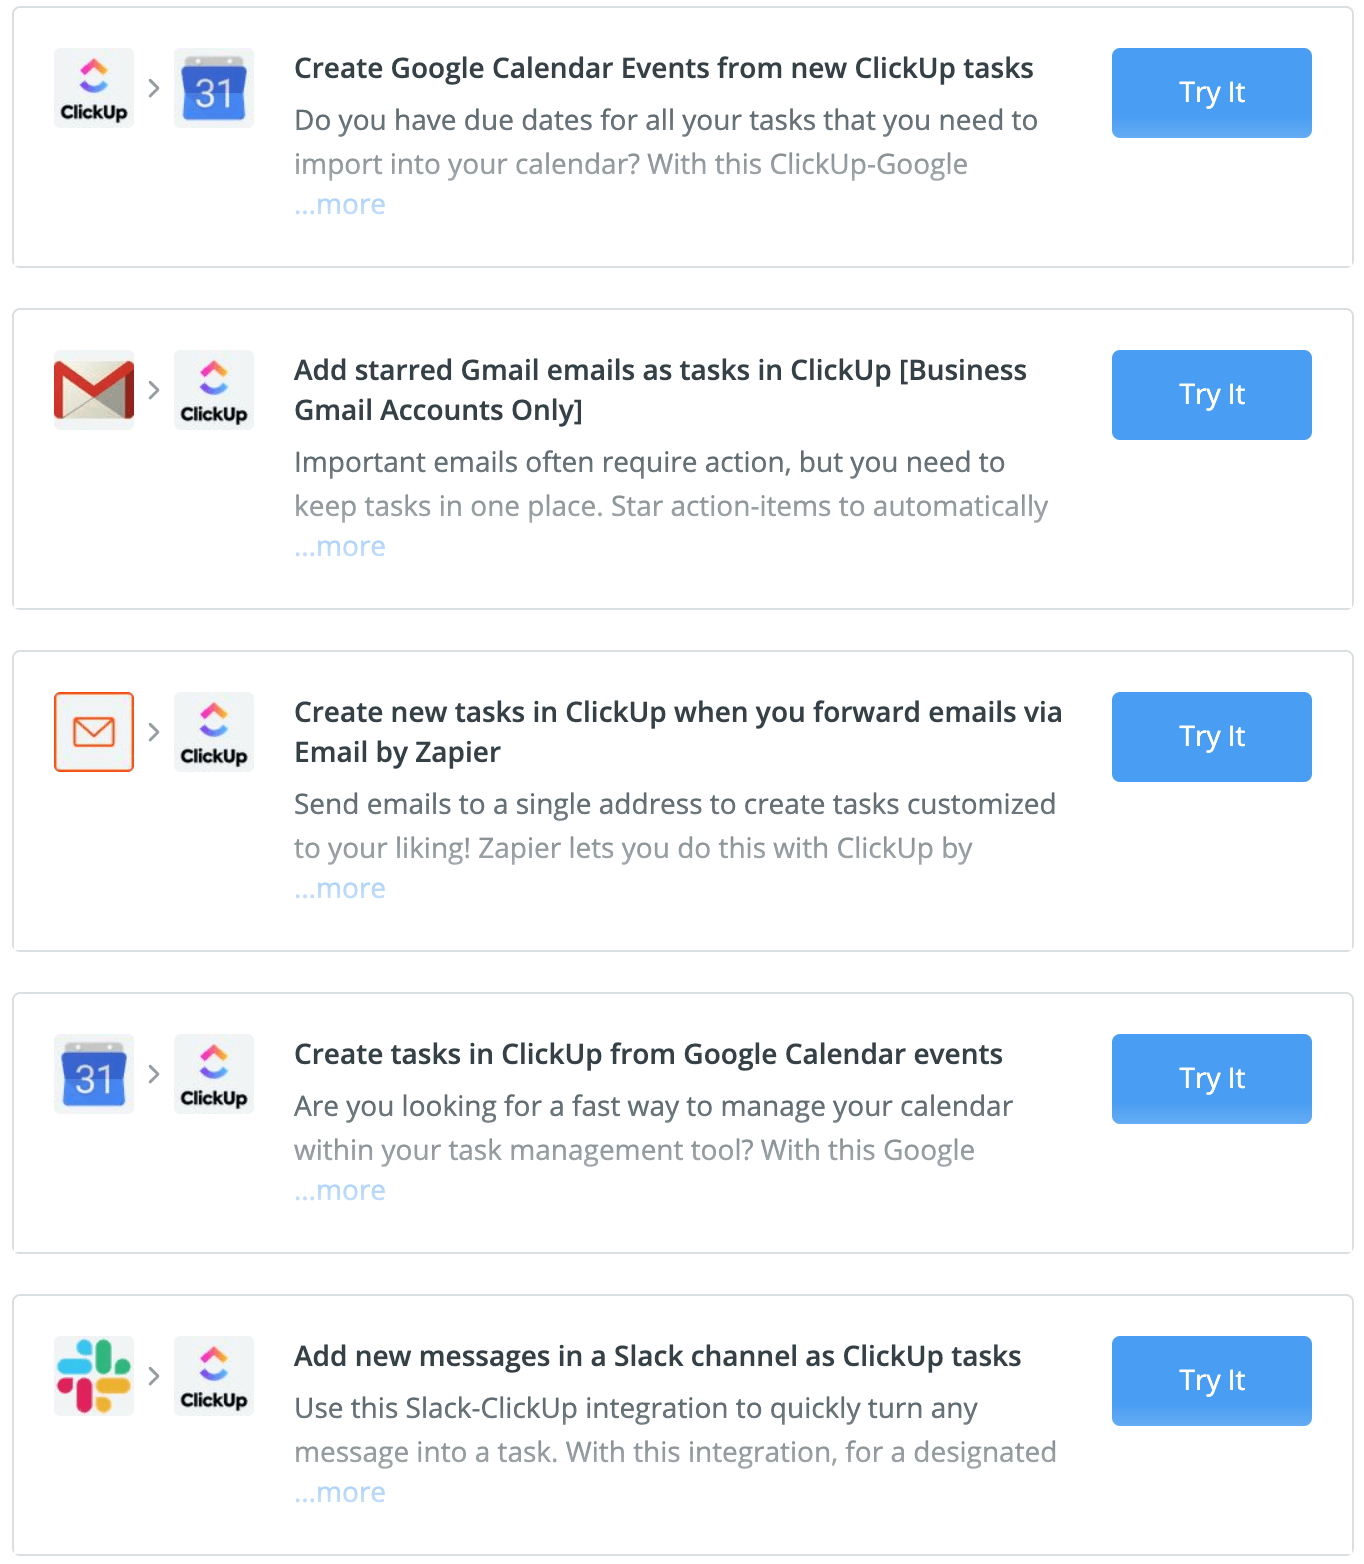This screenshot has width=1364, height=1564.
Task: Click the orange Email by Zapier icon
Action: click(94, 732)
